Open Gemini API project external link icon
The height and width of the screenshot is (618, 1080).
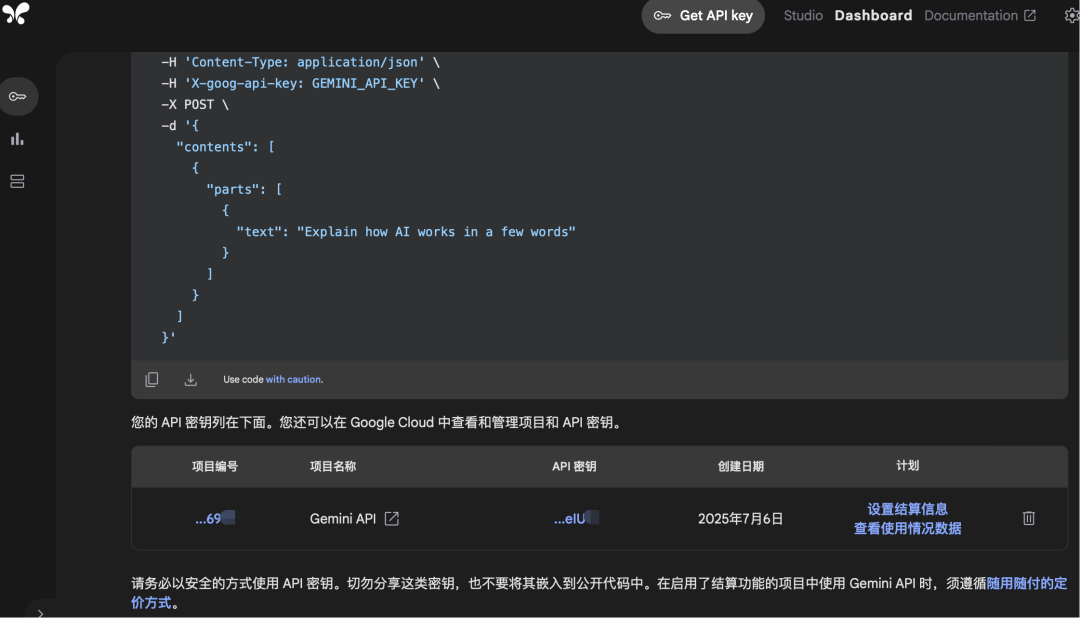[391, 519]
